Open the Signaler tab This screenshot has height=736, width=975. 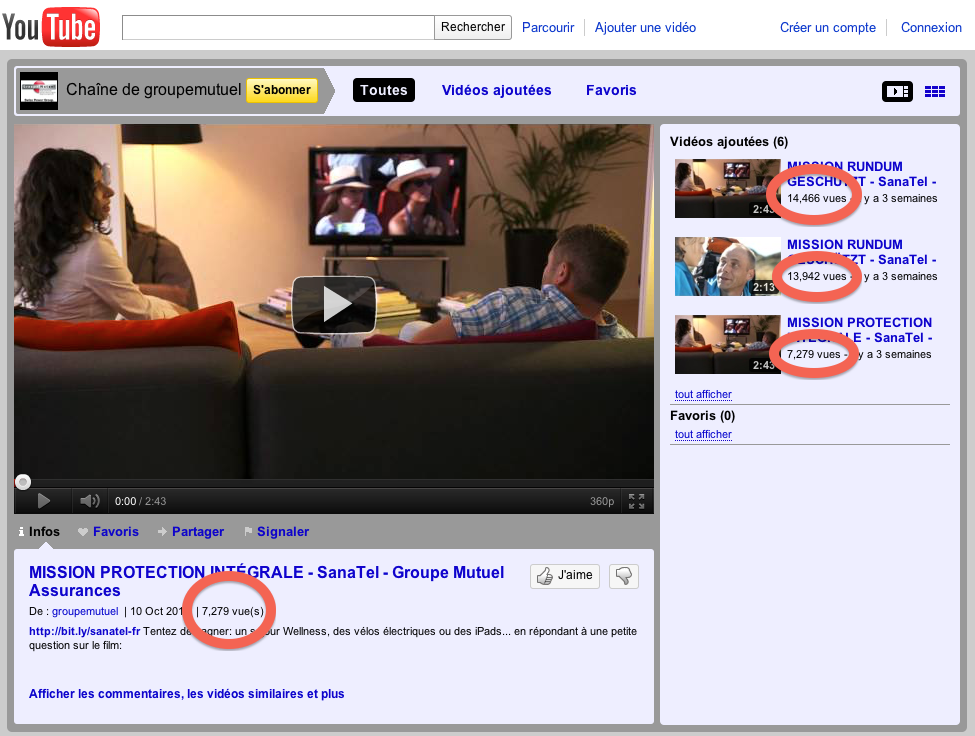pyautogui.click(x=276, y=531)
